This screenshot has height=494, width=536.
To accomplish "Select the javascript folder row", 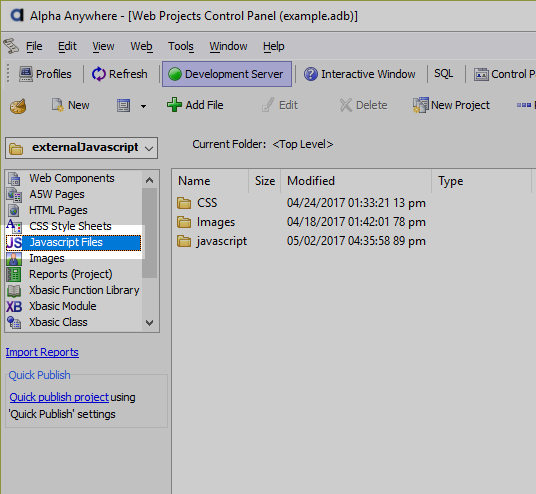I will (301, 241).
